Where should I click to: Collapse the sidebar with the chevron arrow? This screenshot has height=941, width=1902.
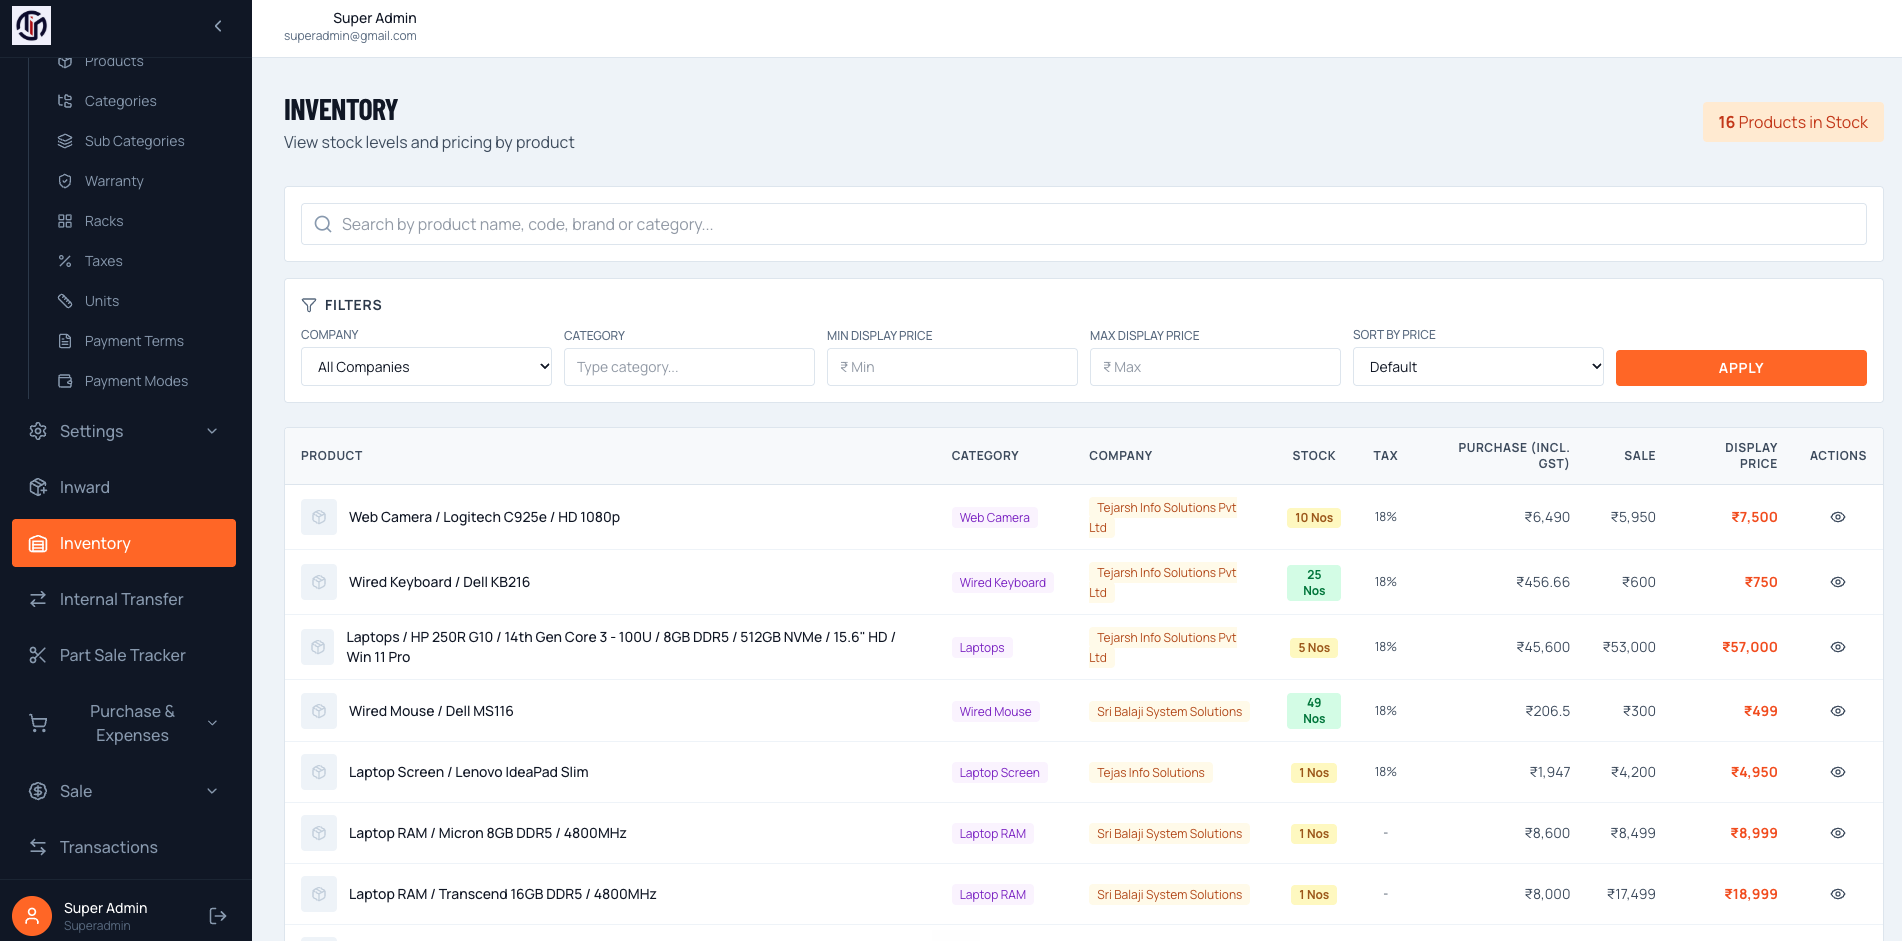[218, 26]
